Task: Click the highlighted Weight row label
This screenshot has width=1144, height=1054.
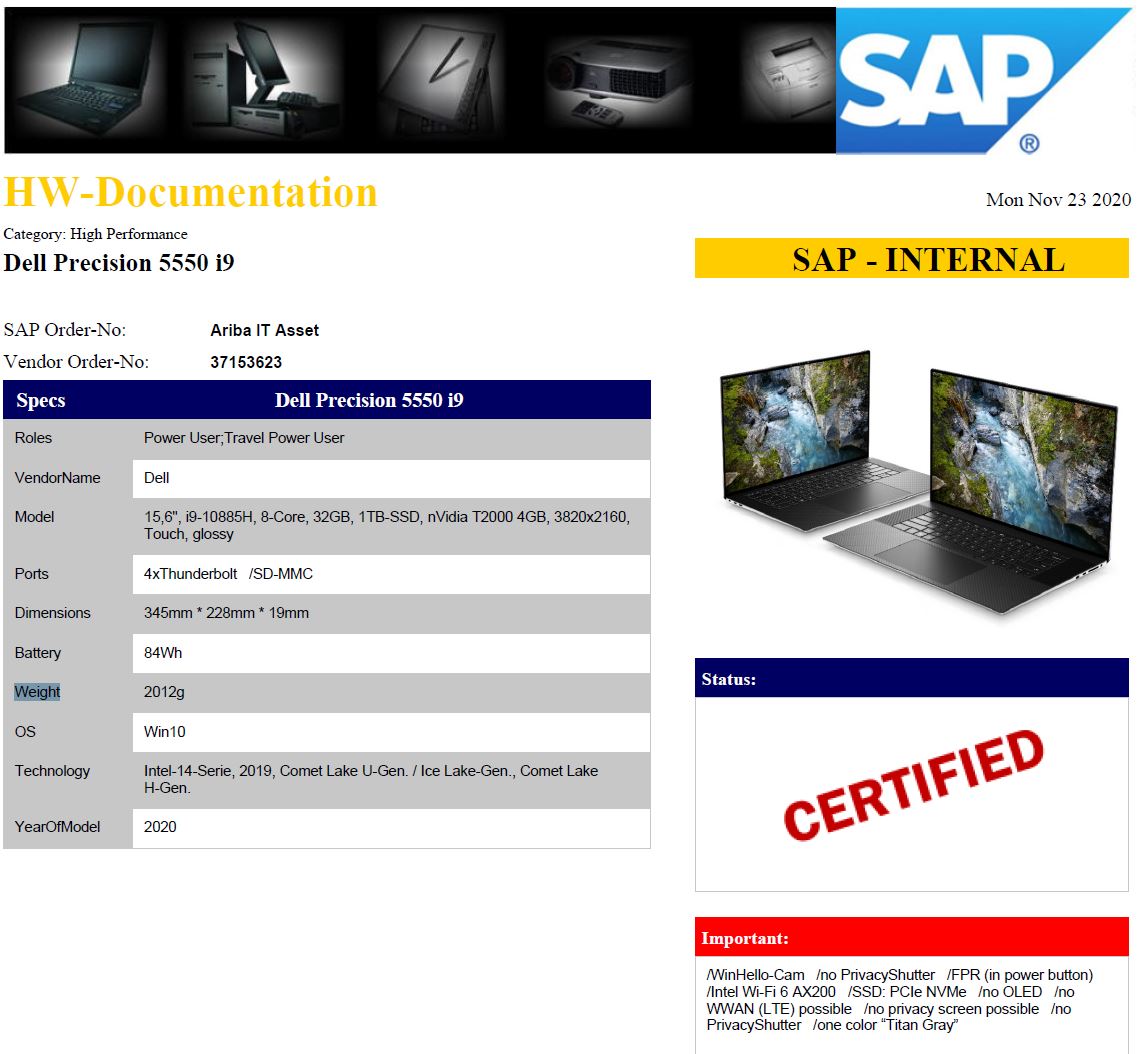Action: [x=37, y=691]
